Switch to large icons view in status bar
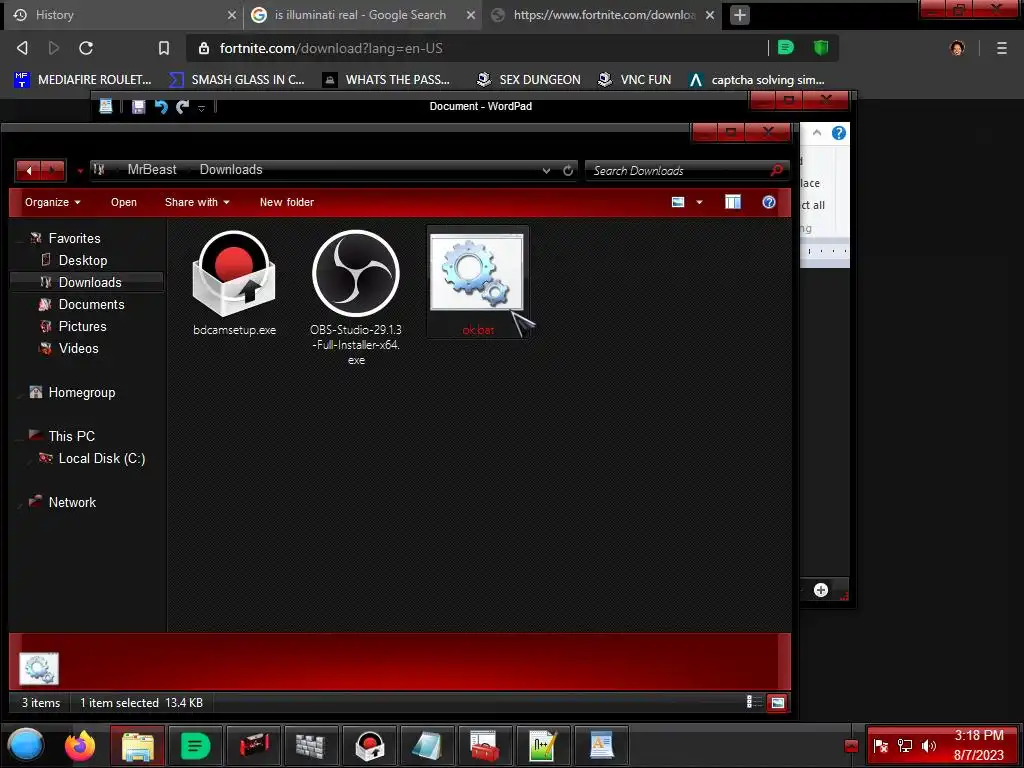Viewport: 1024px width, 768px height. 777,703
